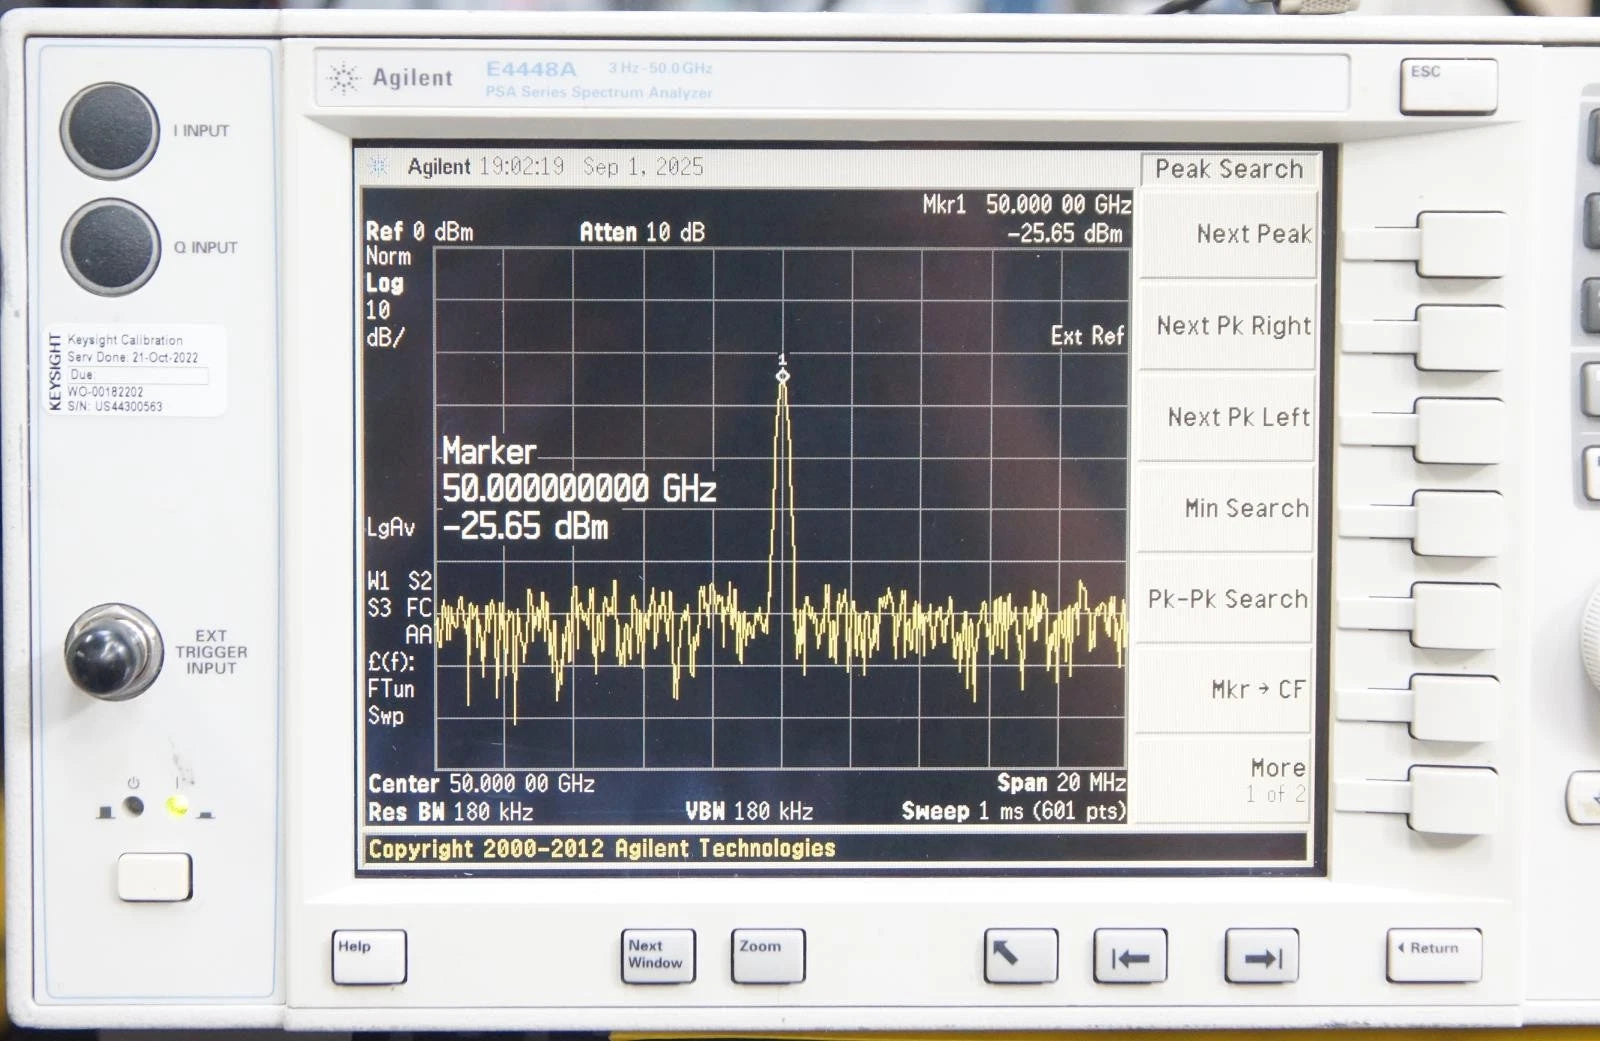Image resolution: width=1600 pixels, height=1041 pixels.
Task: Push the ESC hardware key
Action: (x=1448, y=86)
